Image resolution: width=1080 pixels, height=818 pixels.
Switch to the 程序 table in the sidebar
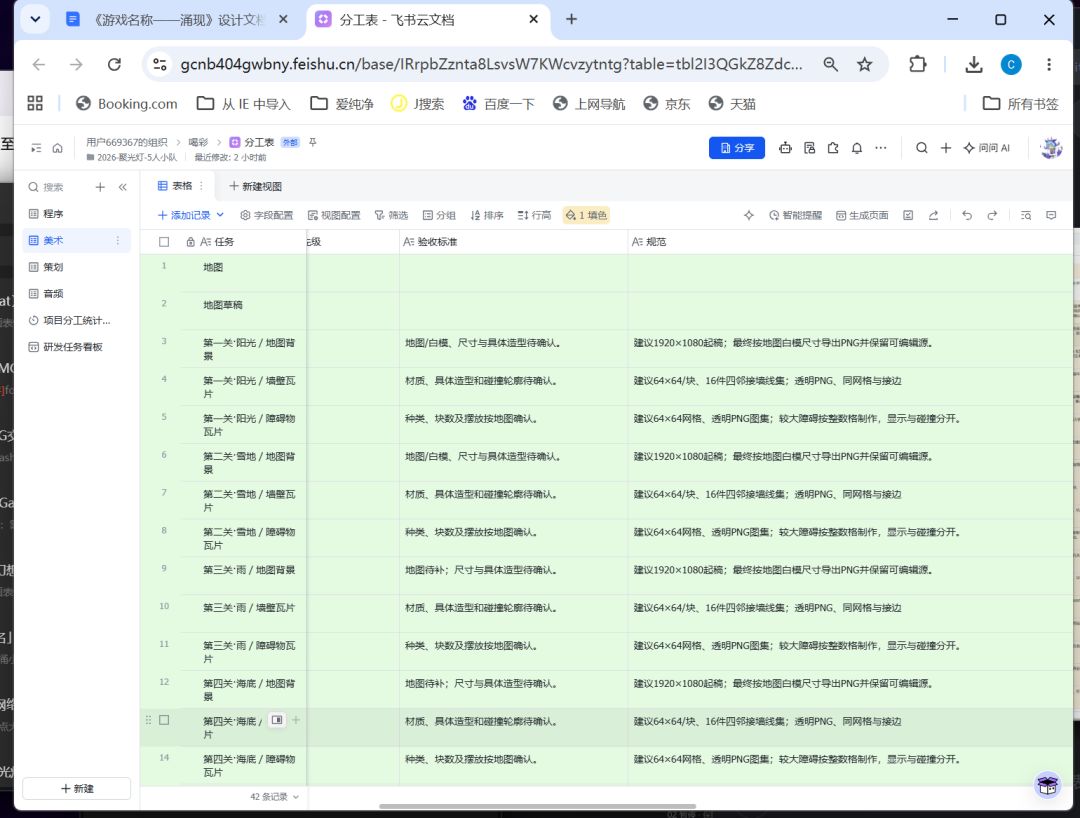point(76,214)
